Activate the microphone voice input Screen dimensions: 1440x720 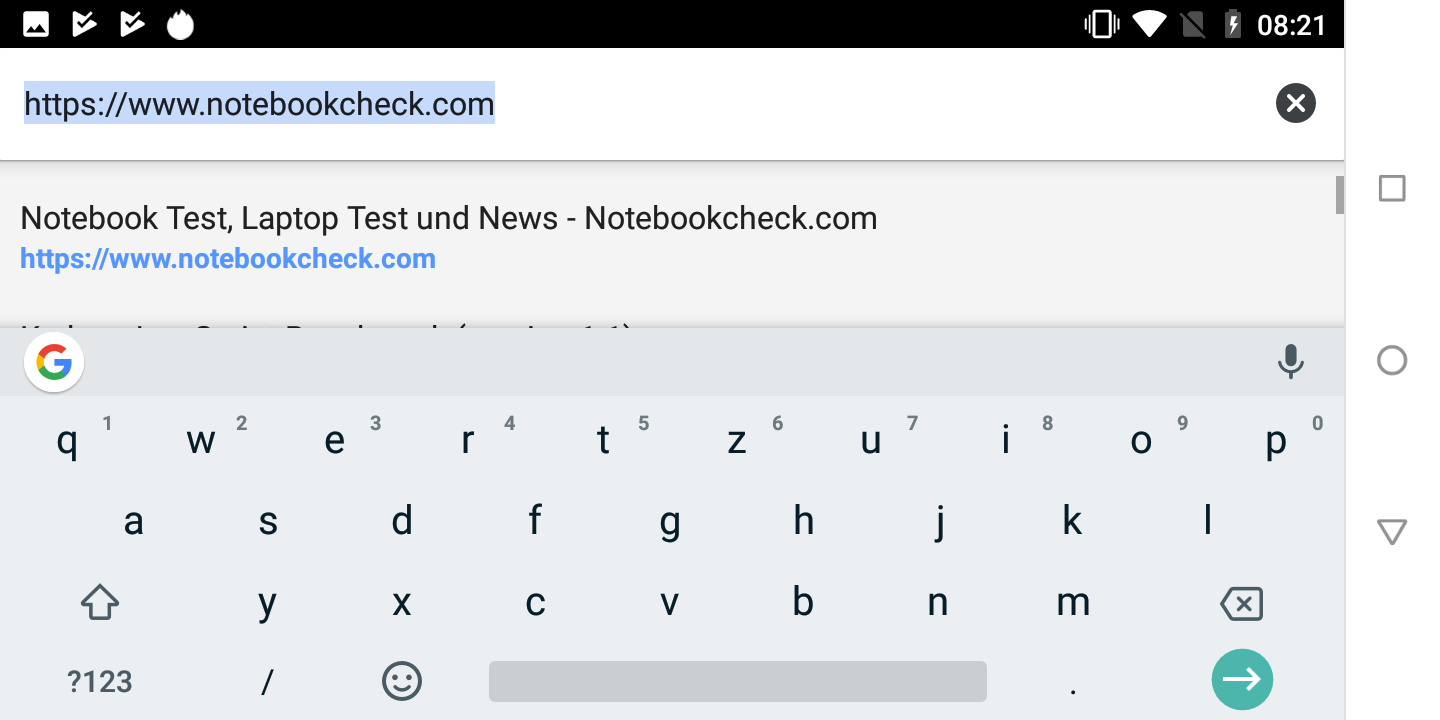[x=1291, y=362]
